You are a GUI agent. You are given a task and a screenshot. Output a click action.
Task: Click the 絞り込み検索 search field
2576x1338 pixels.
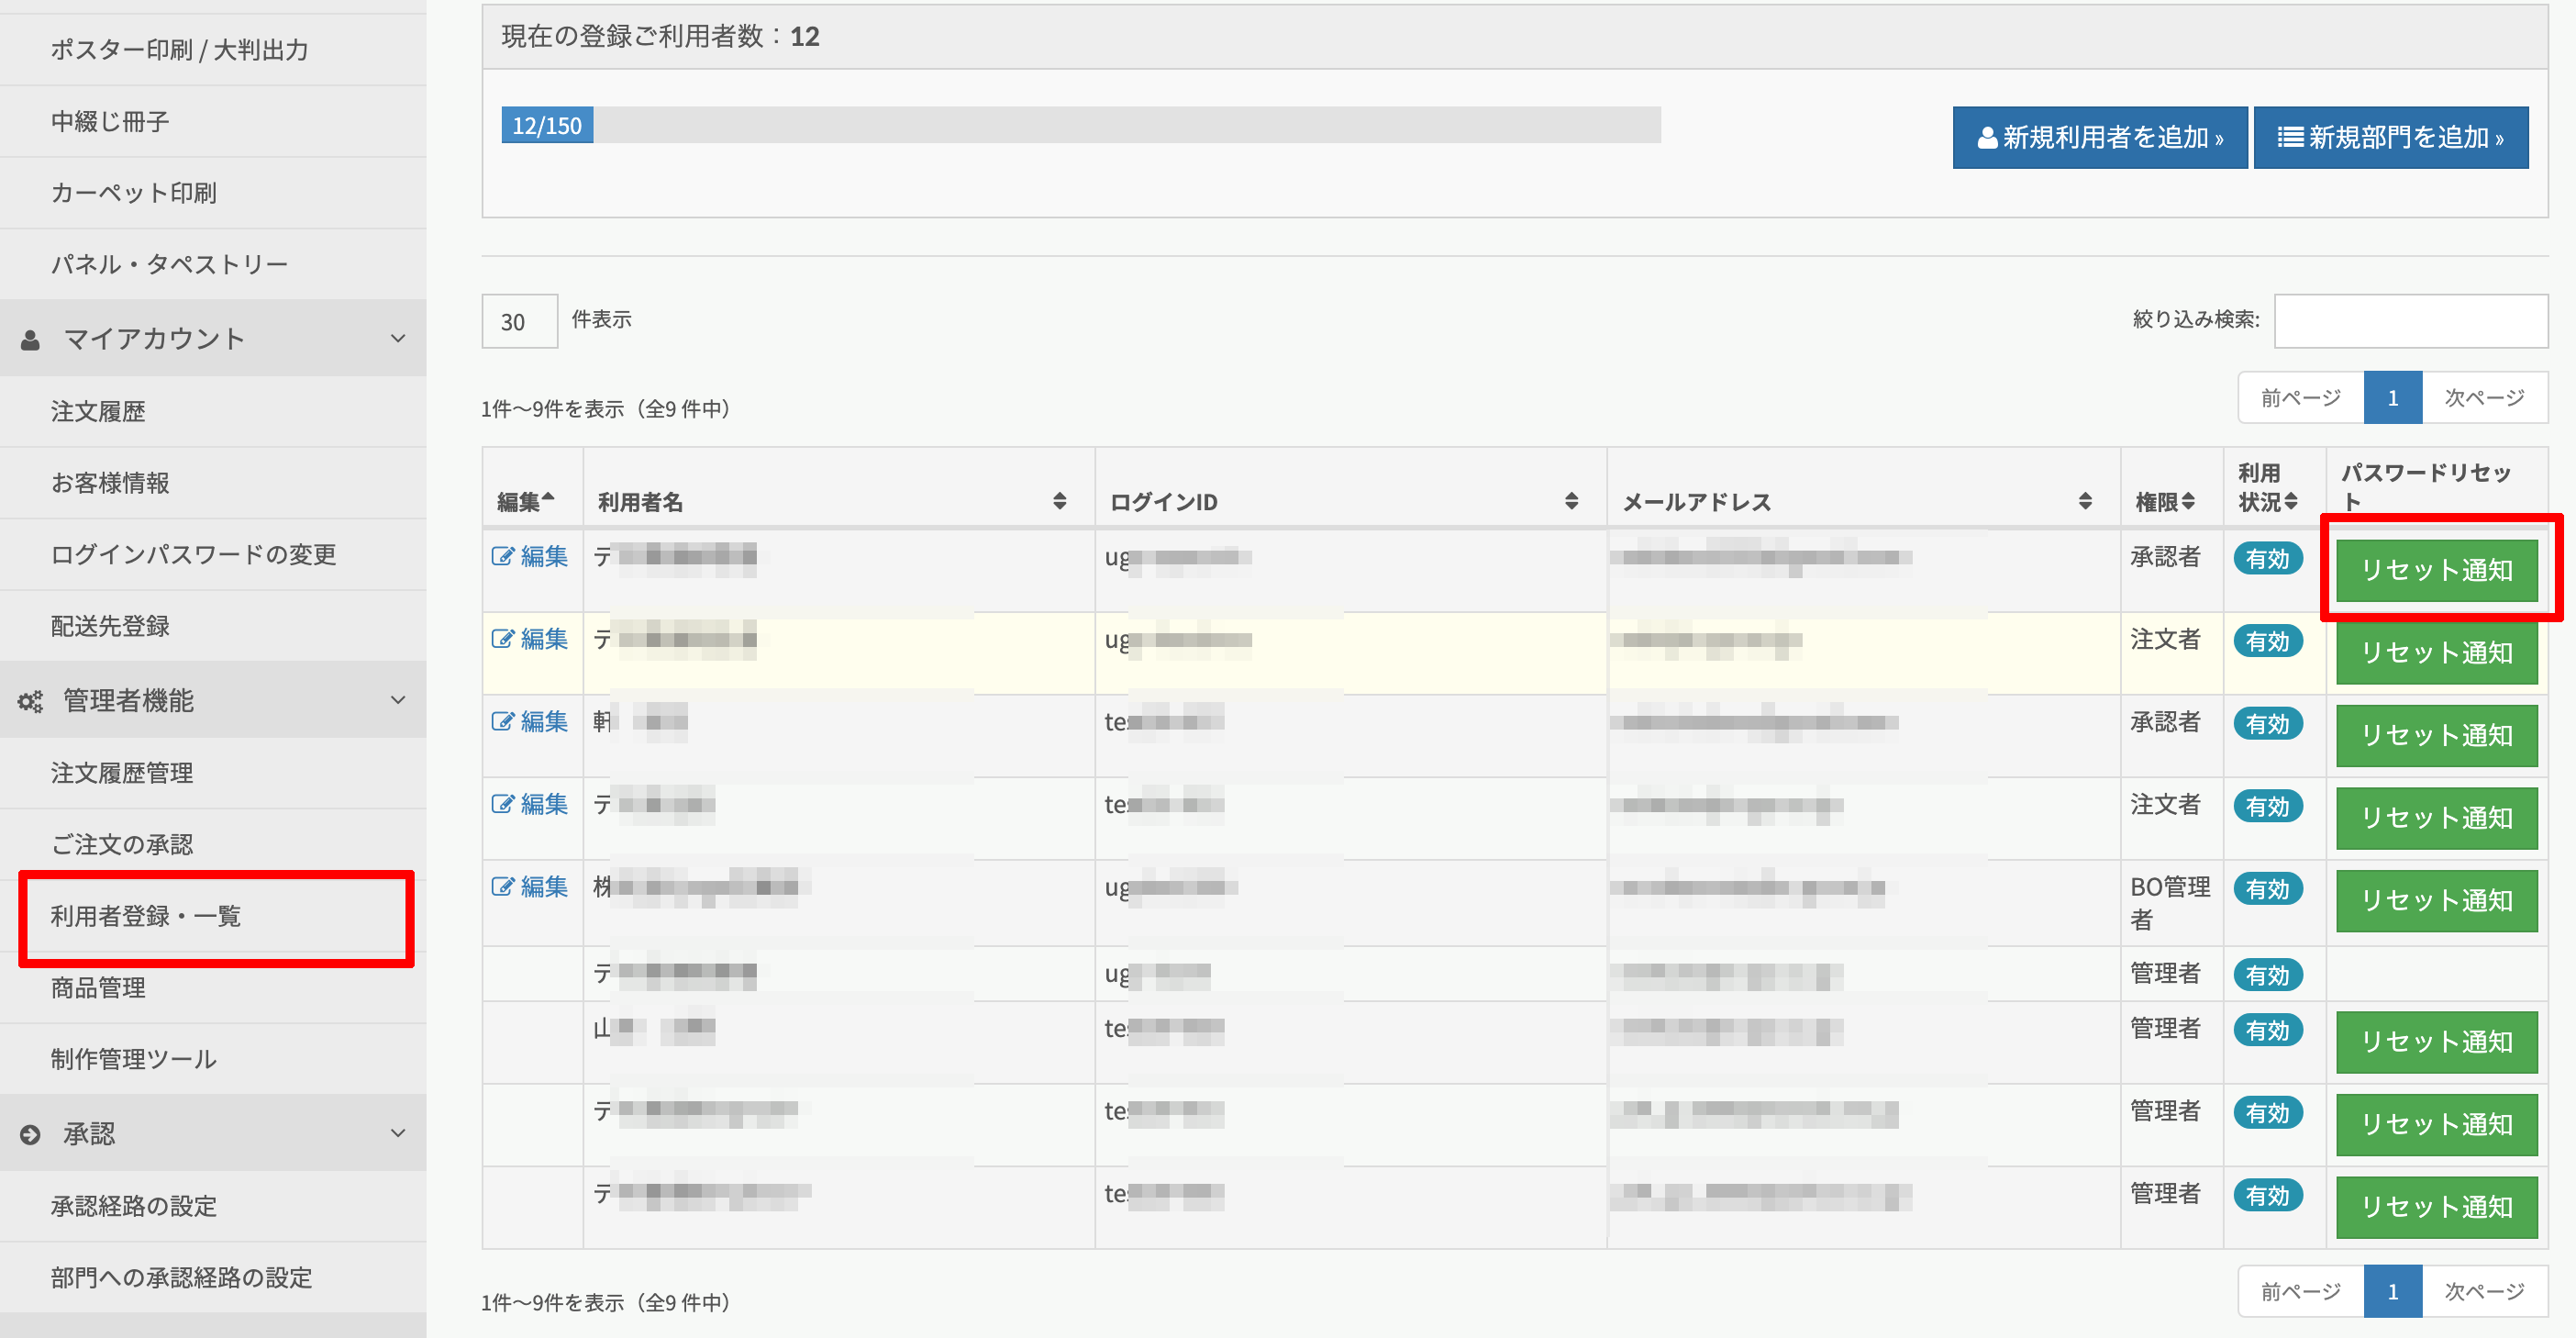click(2410, 321)
